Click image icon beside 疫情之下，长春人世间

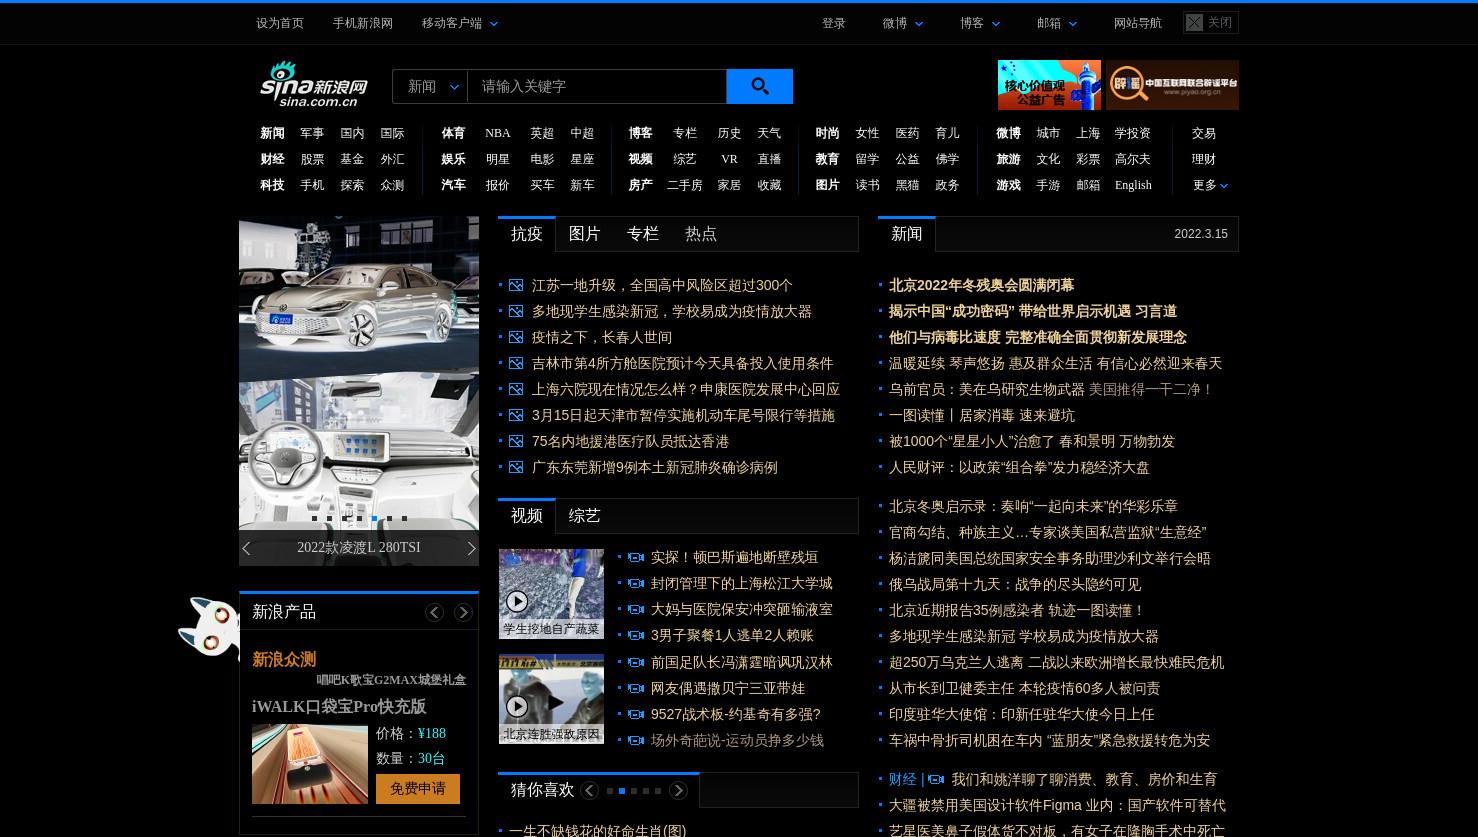516,338
